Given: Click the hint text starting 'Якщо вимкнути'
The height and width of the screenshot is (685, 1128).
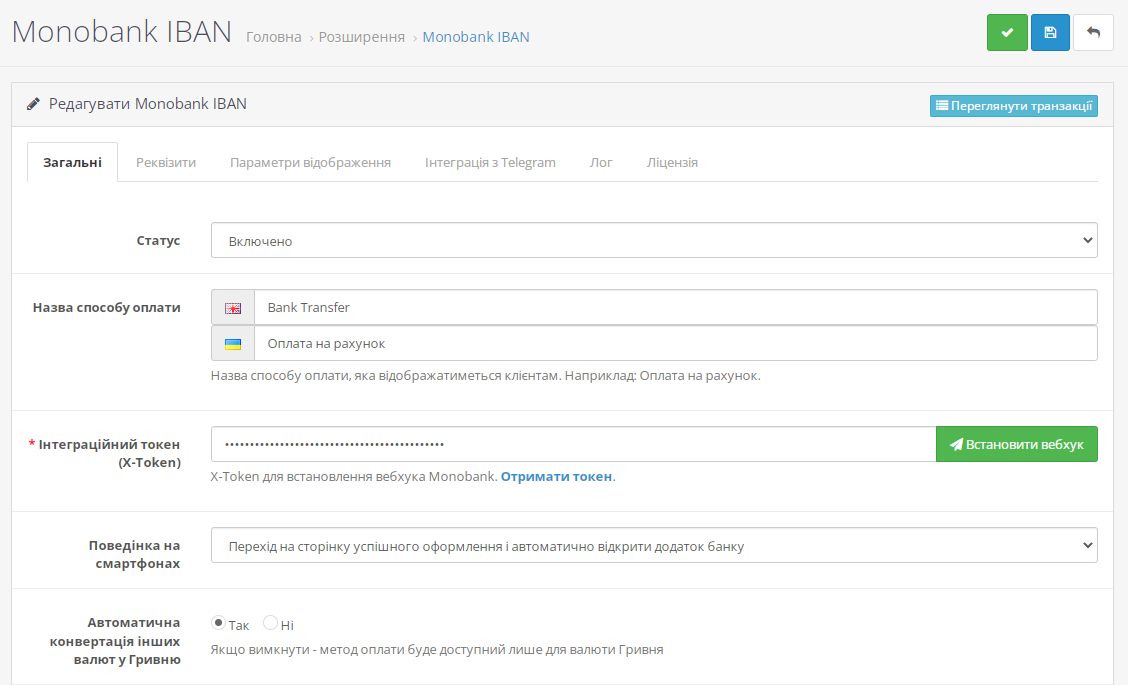Looking at the screenshot, I should [437, 650].
